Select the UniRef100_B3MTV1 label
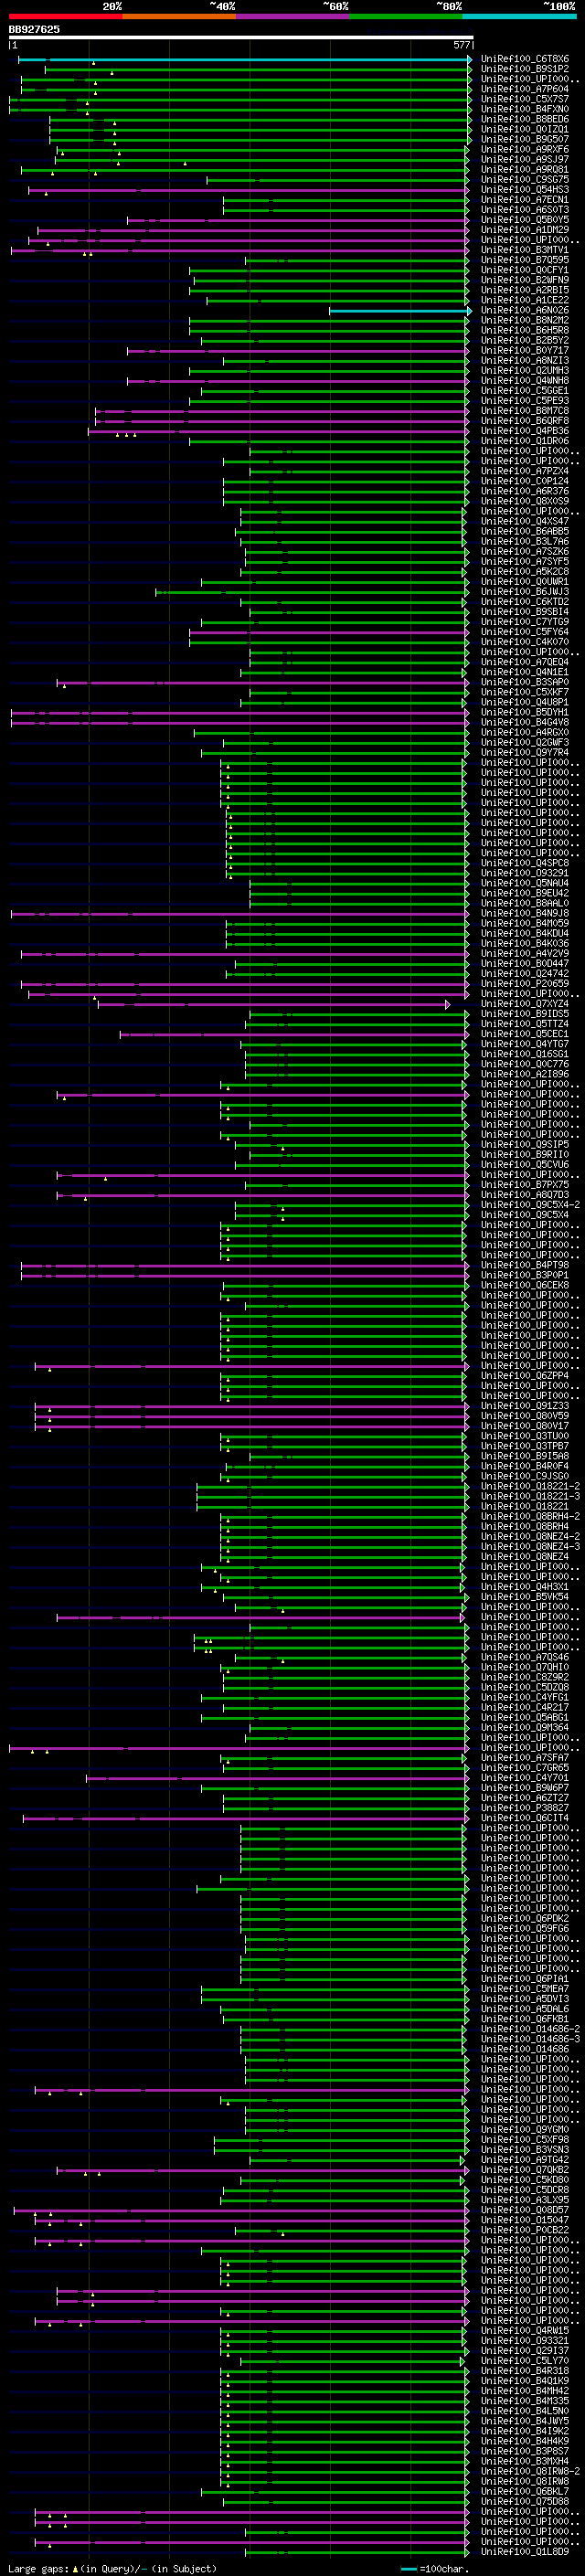 pos(525,250)
